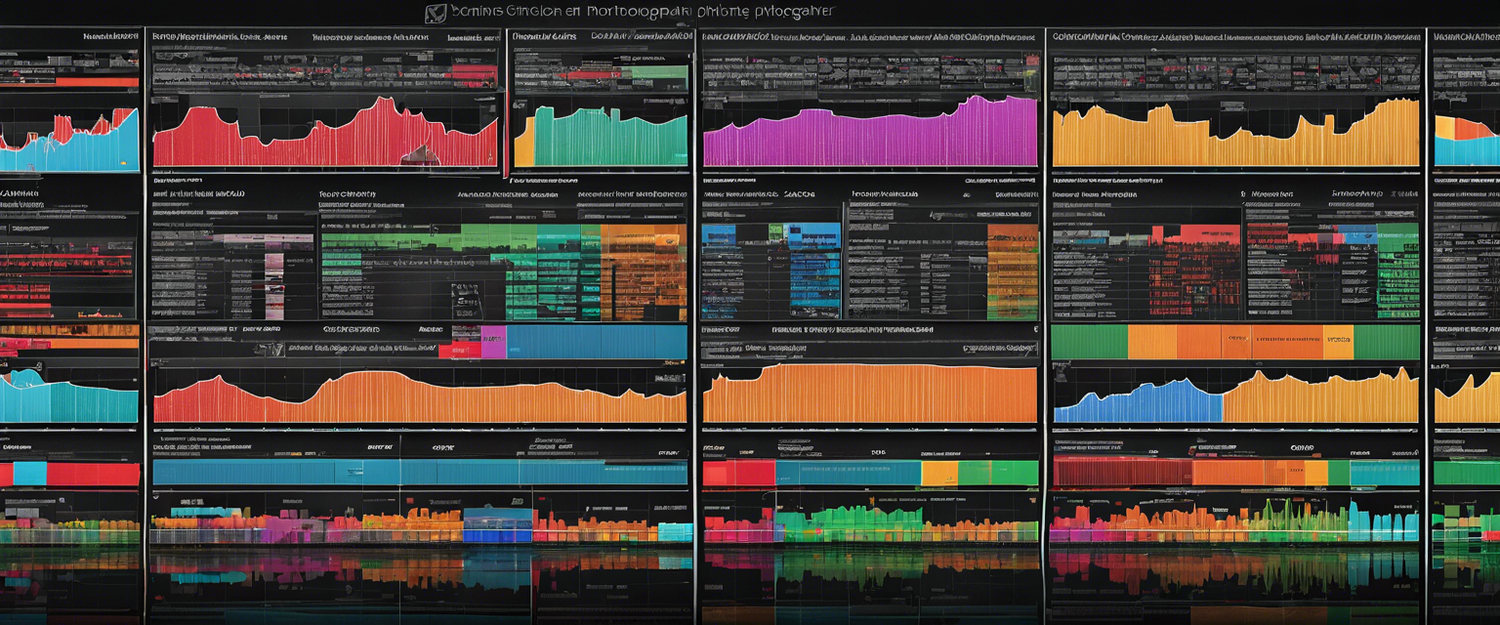Screen dimensions: 1500x625
Task: Select the blue portion of the blue-and-orange chart
Action: 1140,402
